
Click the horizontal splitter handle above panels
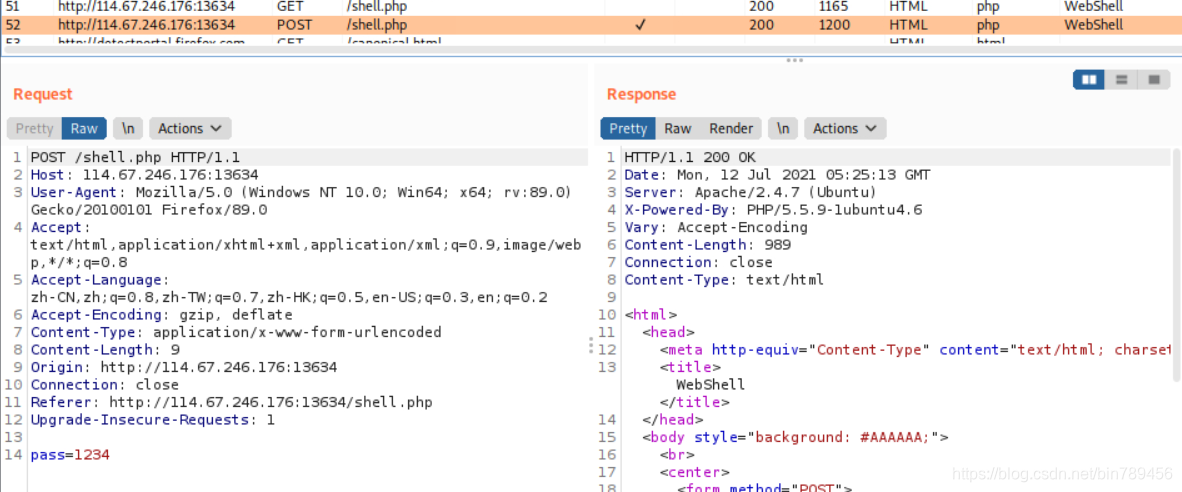(795, 60)
